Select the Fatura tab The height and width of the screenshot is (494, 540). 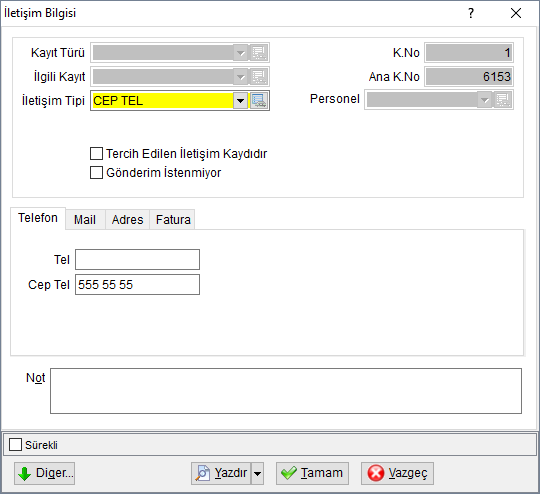point(173,219)
